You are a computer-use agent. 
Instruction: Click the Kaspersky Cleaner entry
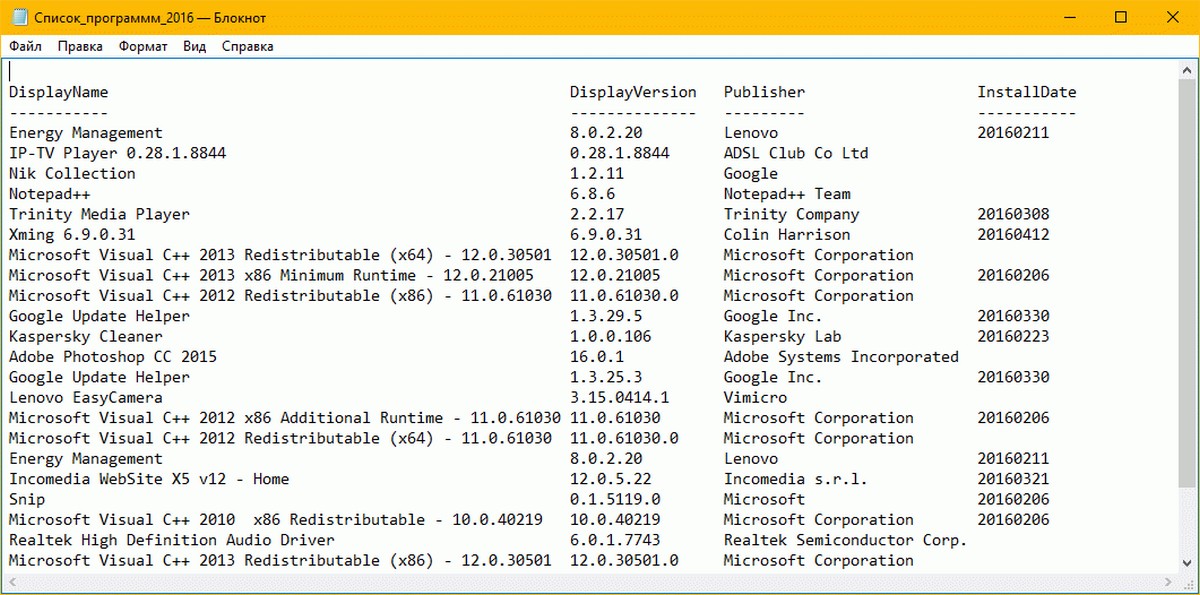pos(86,336)
